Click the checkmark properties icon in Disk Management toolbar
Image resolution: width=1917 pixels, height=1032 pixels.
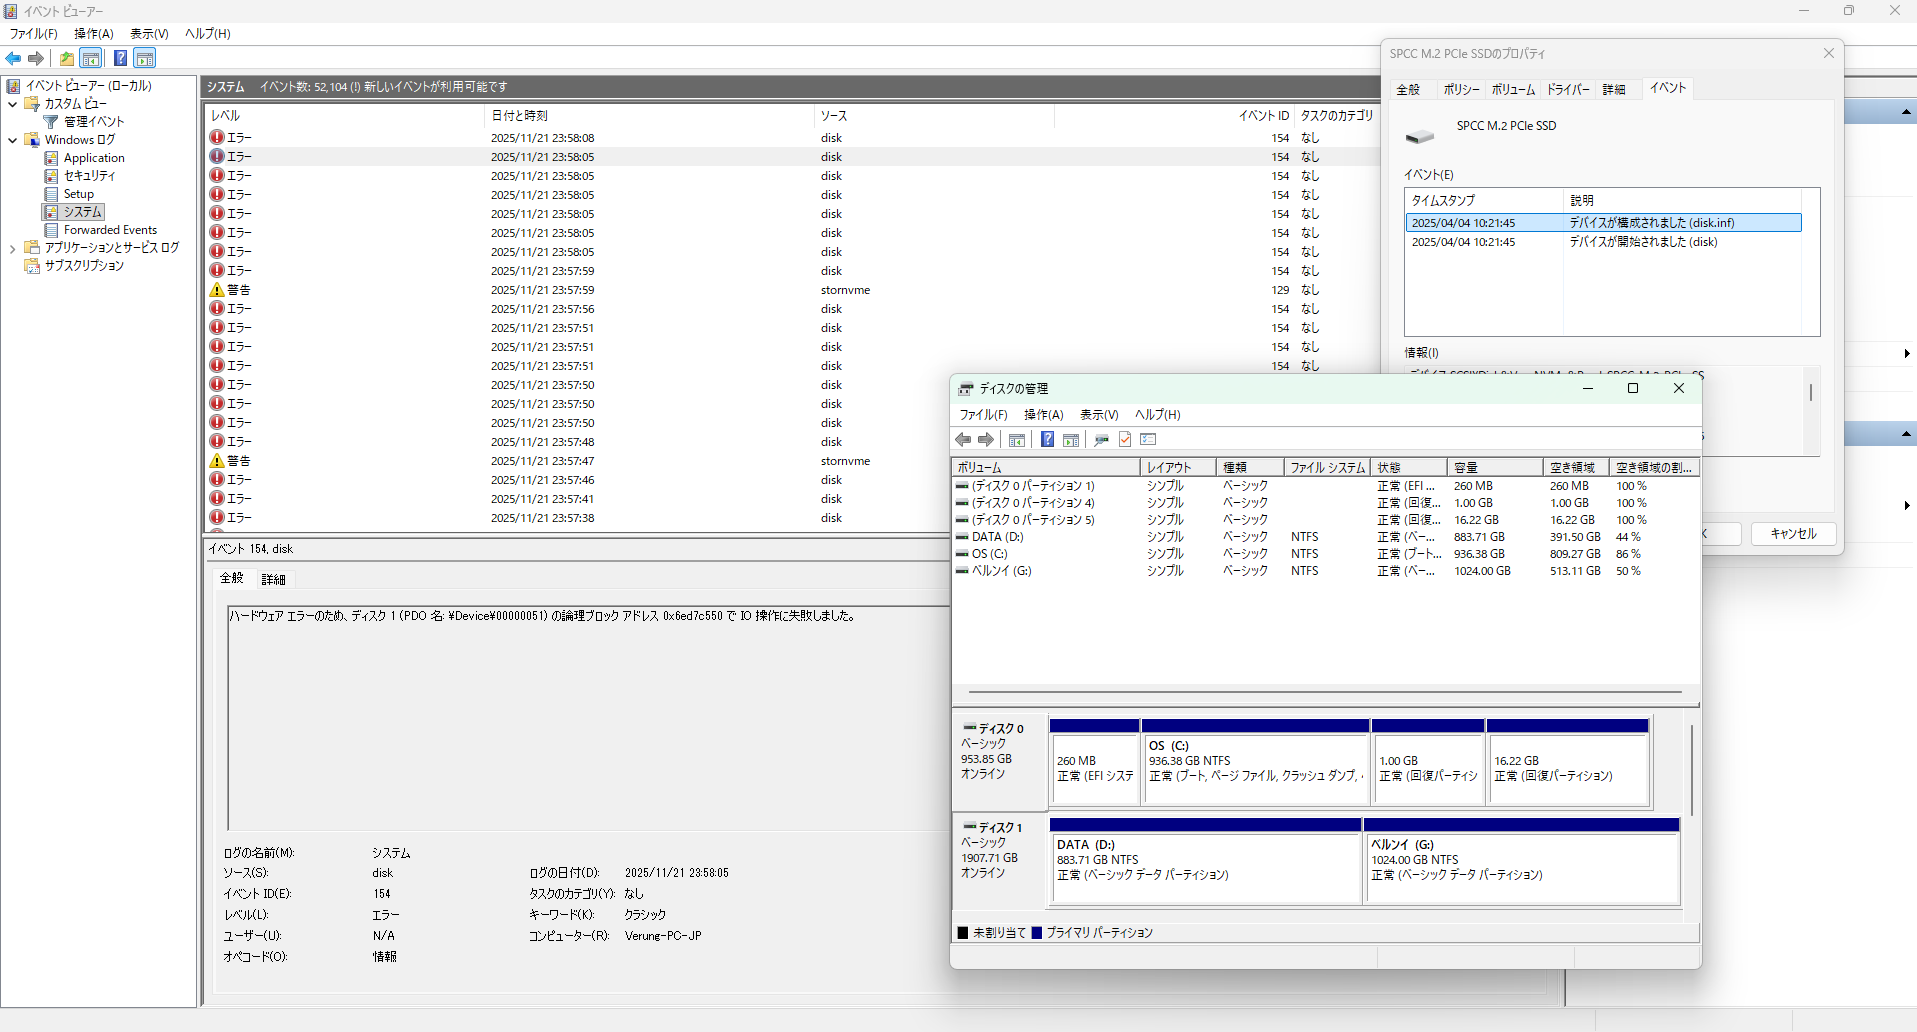pos(1125,440)
